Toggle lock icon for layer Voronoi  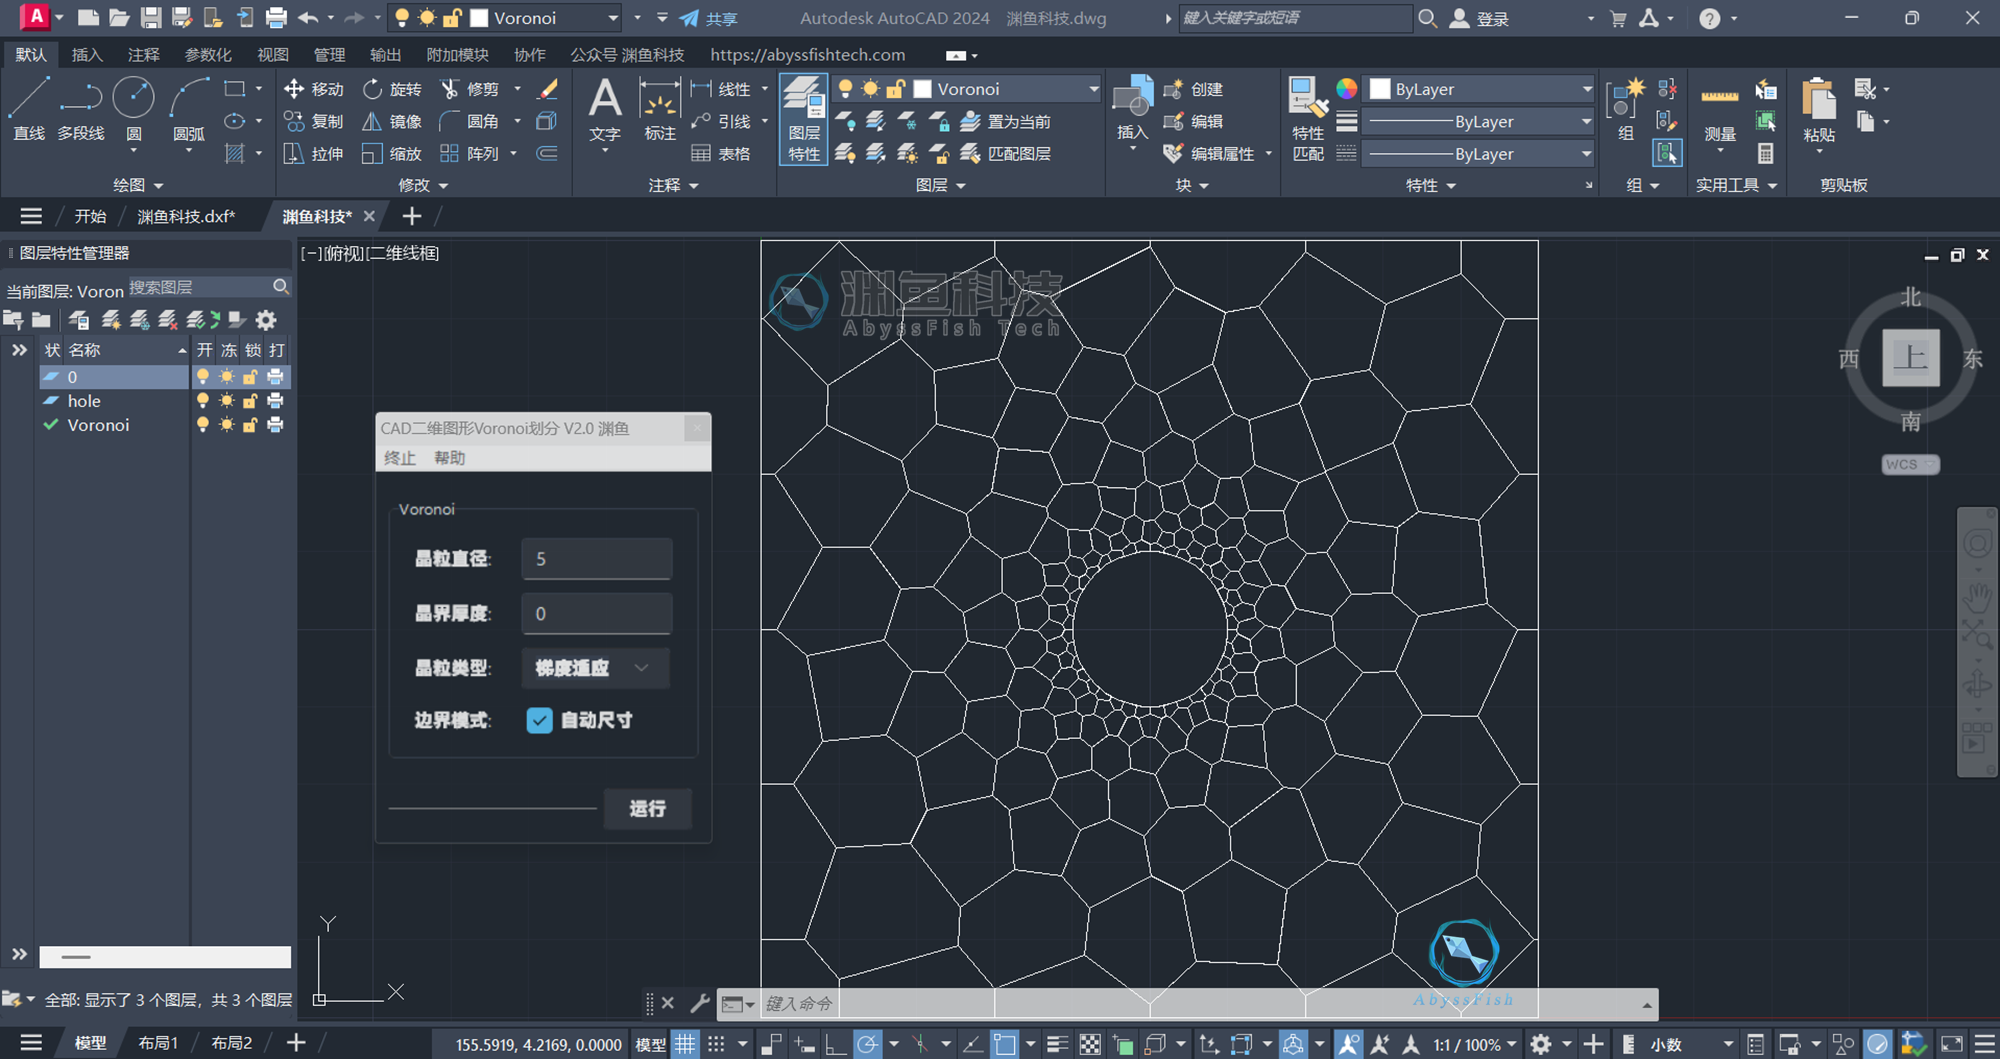coord(250,425)
